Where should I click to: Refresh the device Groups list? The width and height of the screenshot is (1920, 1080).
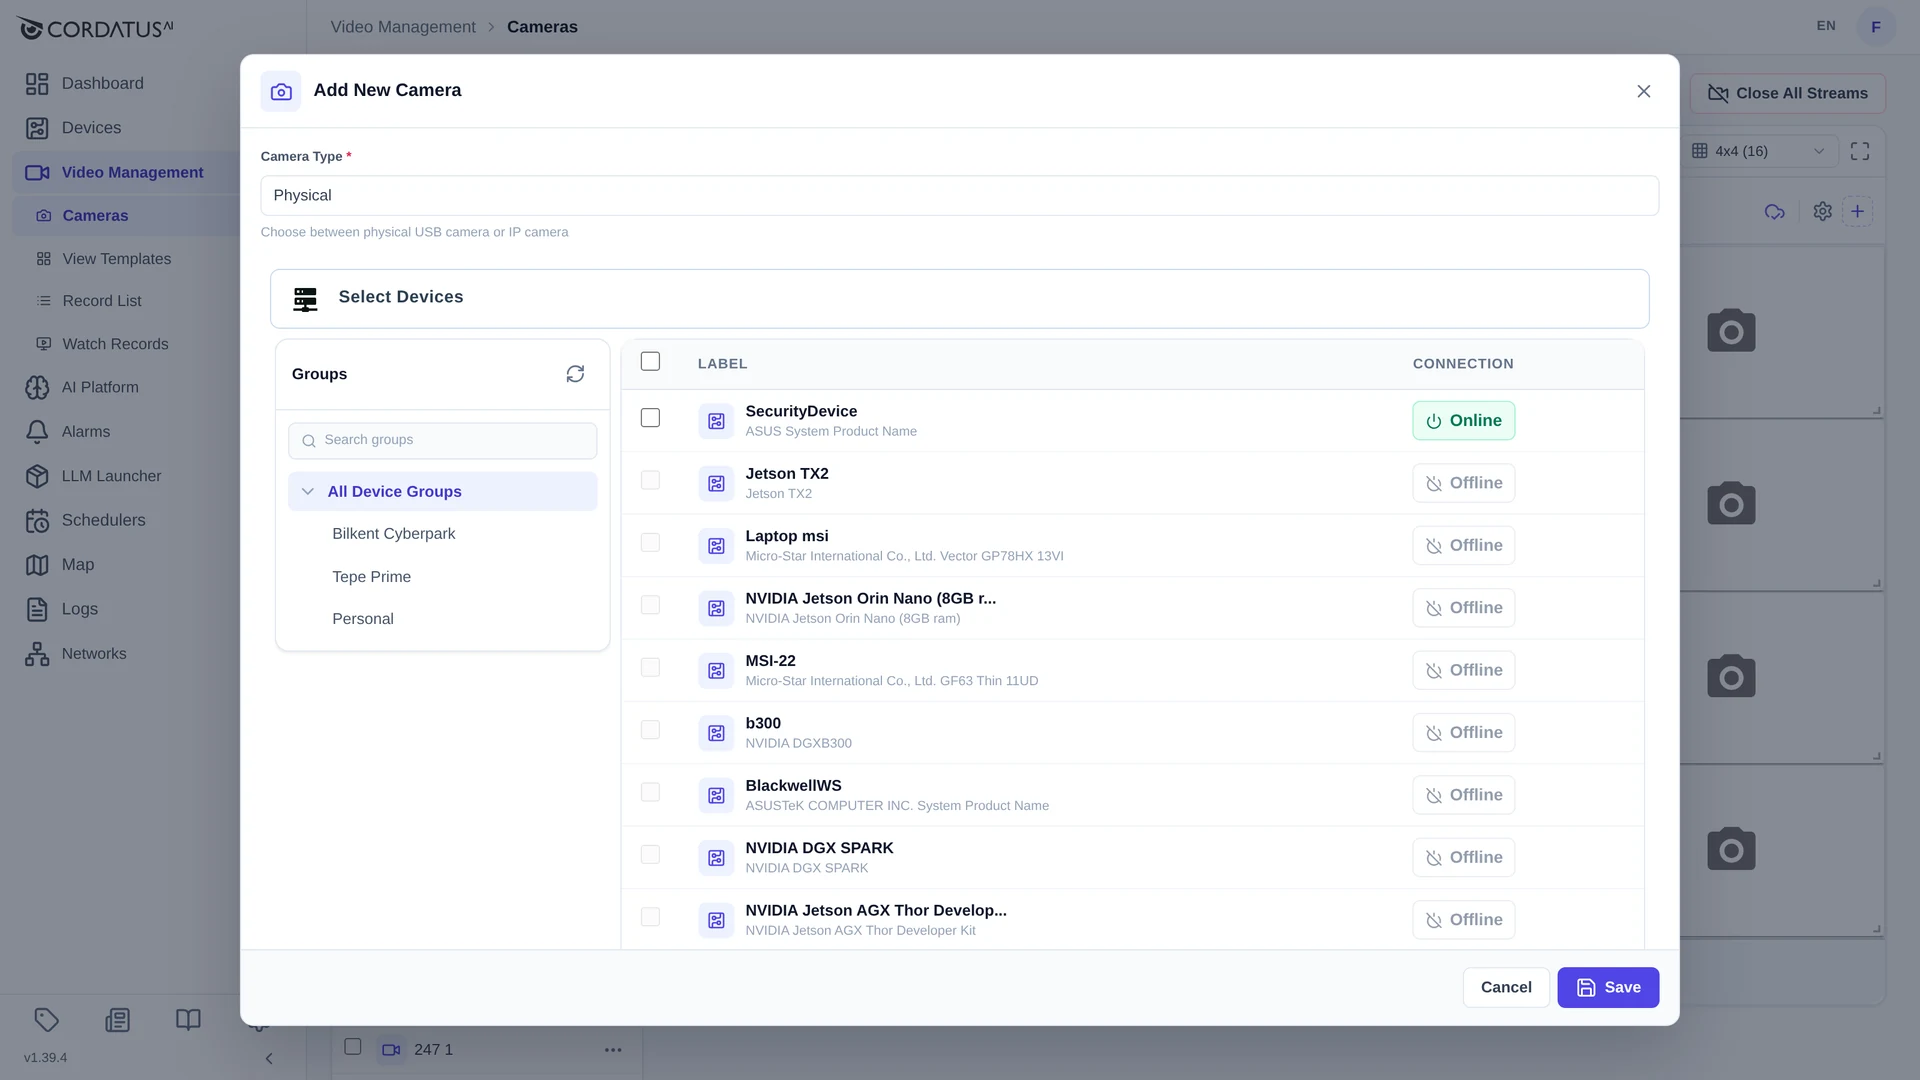(575, 374)
